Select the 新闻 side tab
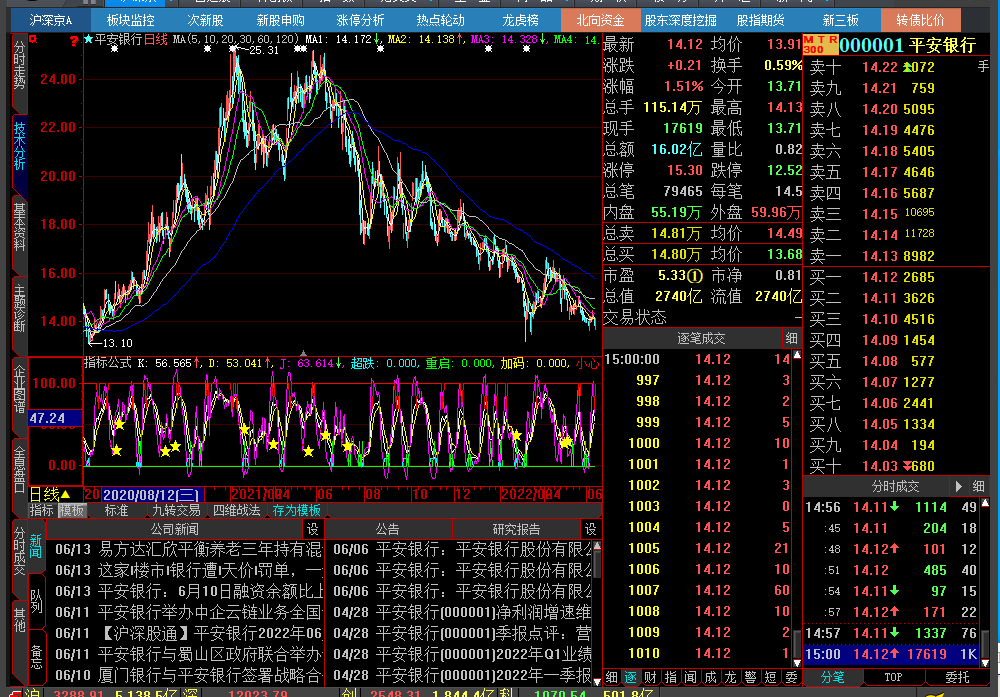 [36, 547]
